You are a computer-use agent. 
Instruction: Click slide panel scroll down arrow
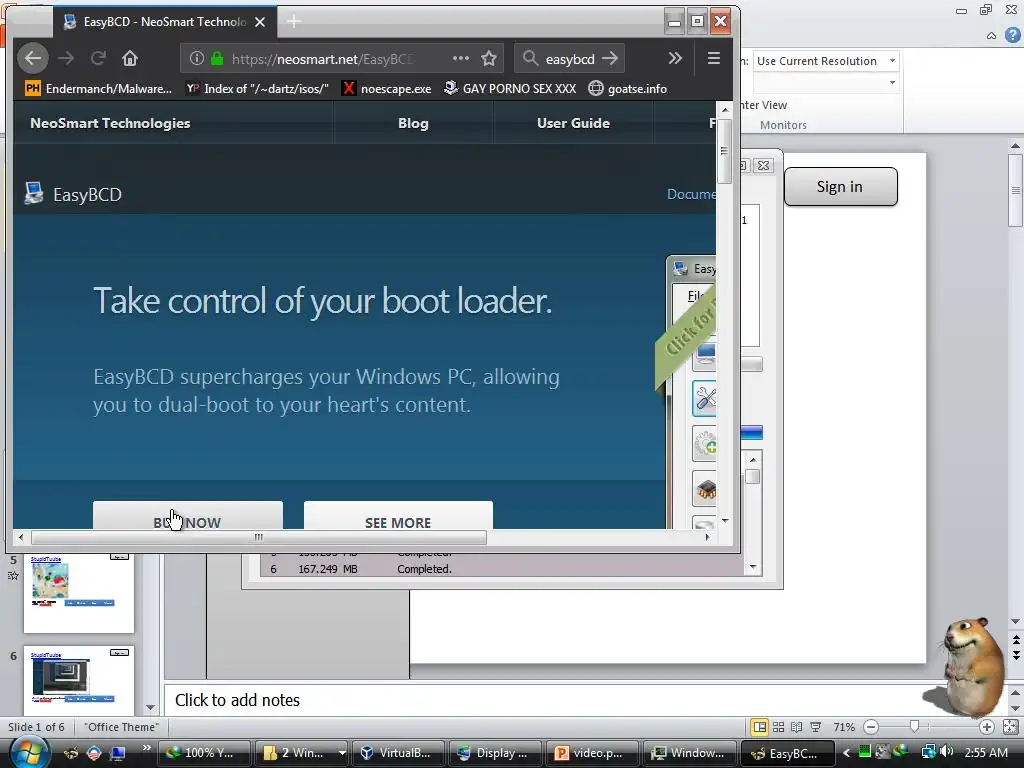coord(151,707)
